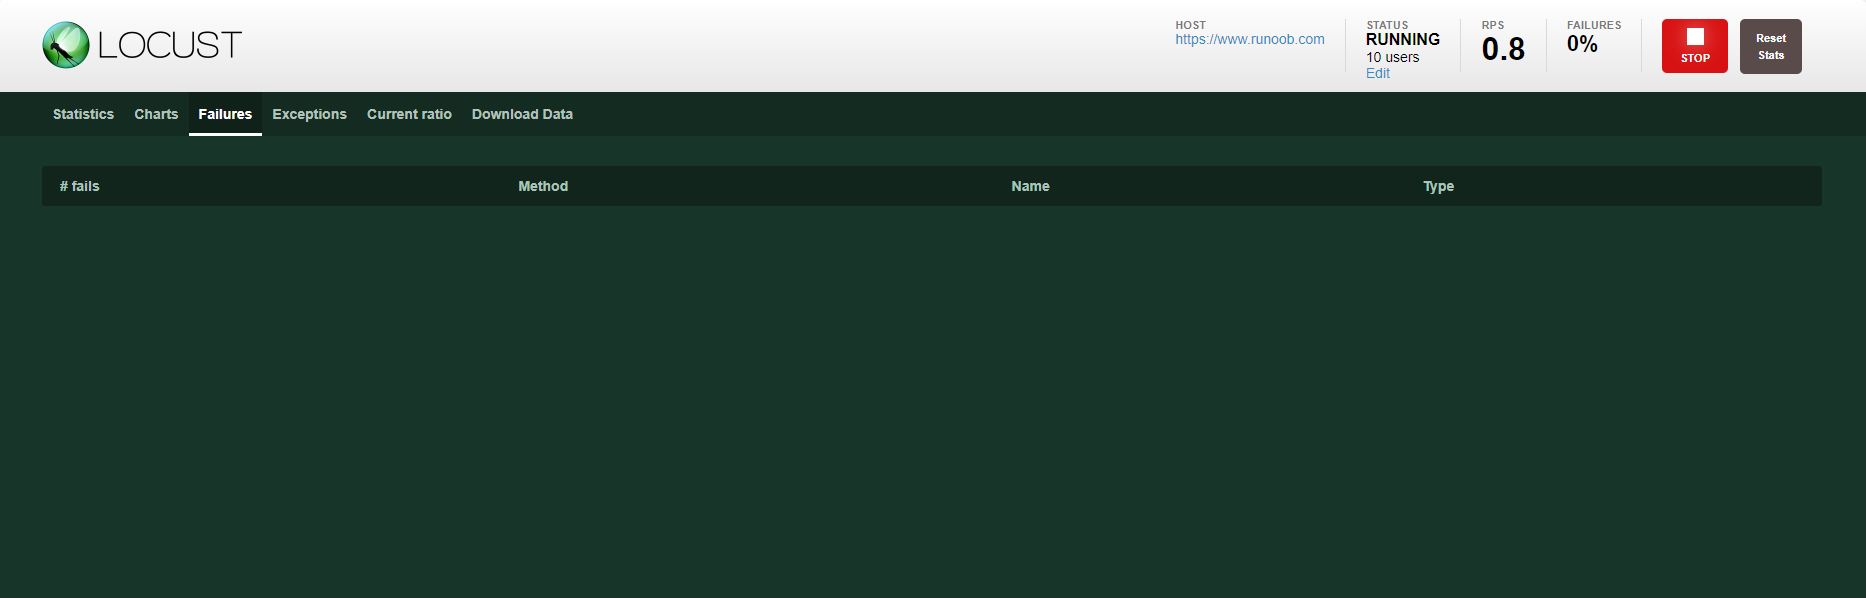Switch to the Statistics tab
Screen dimensions: 1866x598
click(83, 114)
